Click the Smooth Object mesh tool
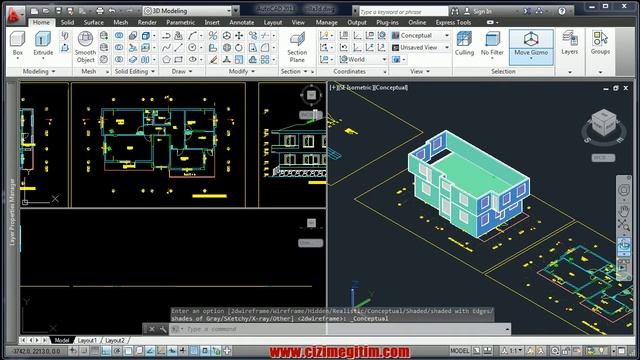The height and width of the screenshot is (360, 640). 85,47
